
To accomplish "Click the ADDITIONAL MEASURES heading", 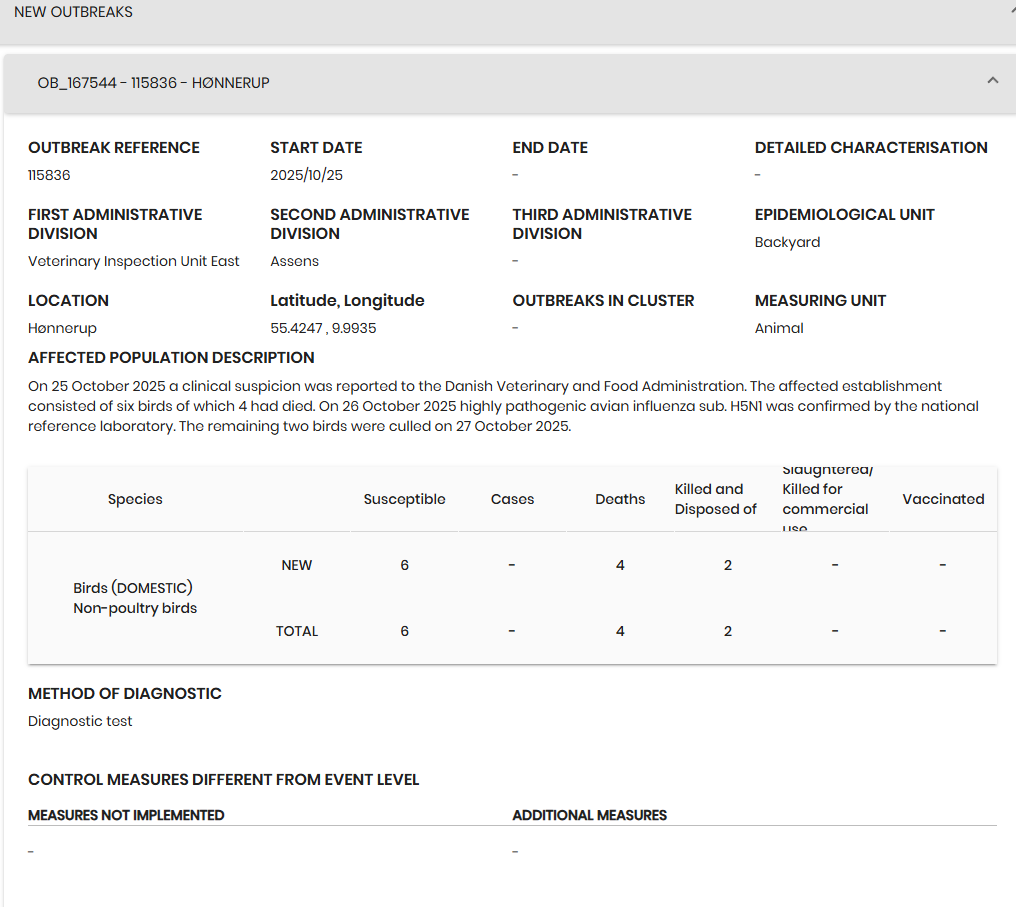I will point(589,815).
